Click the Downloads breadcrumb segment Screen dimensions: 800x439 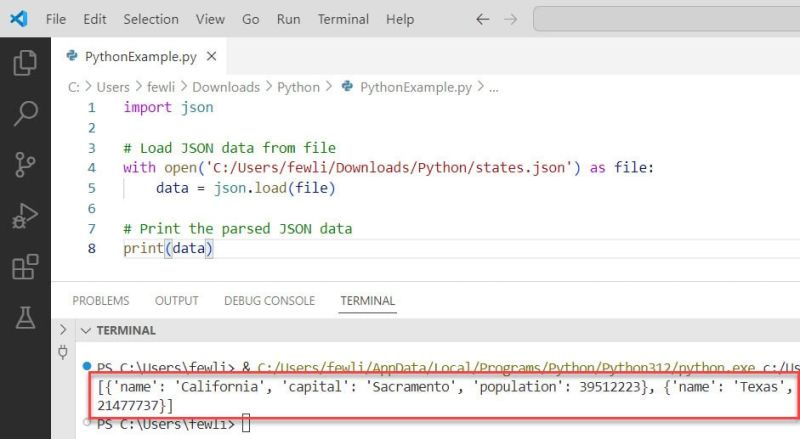coord(226,87)
